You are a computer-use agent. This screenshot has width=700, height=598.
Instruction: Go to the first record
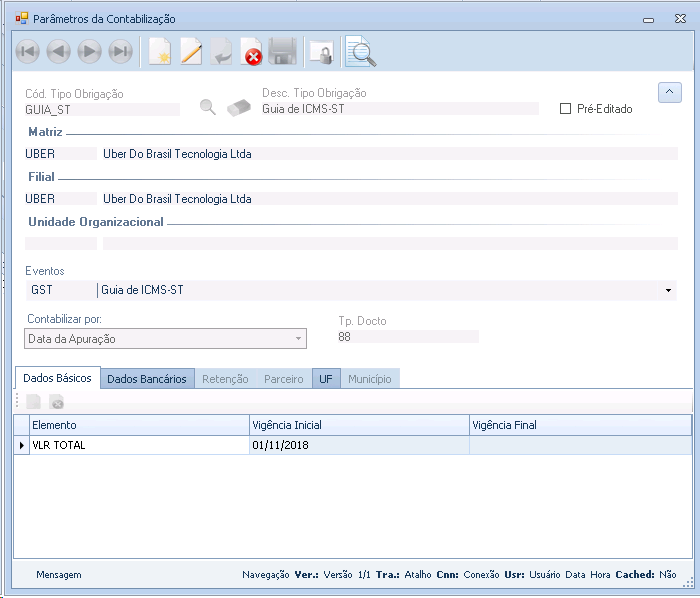[x=28, y=52]
